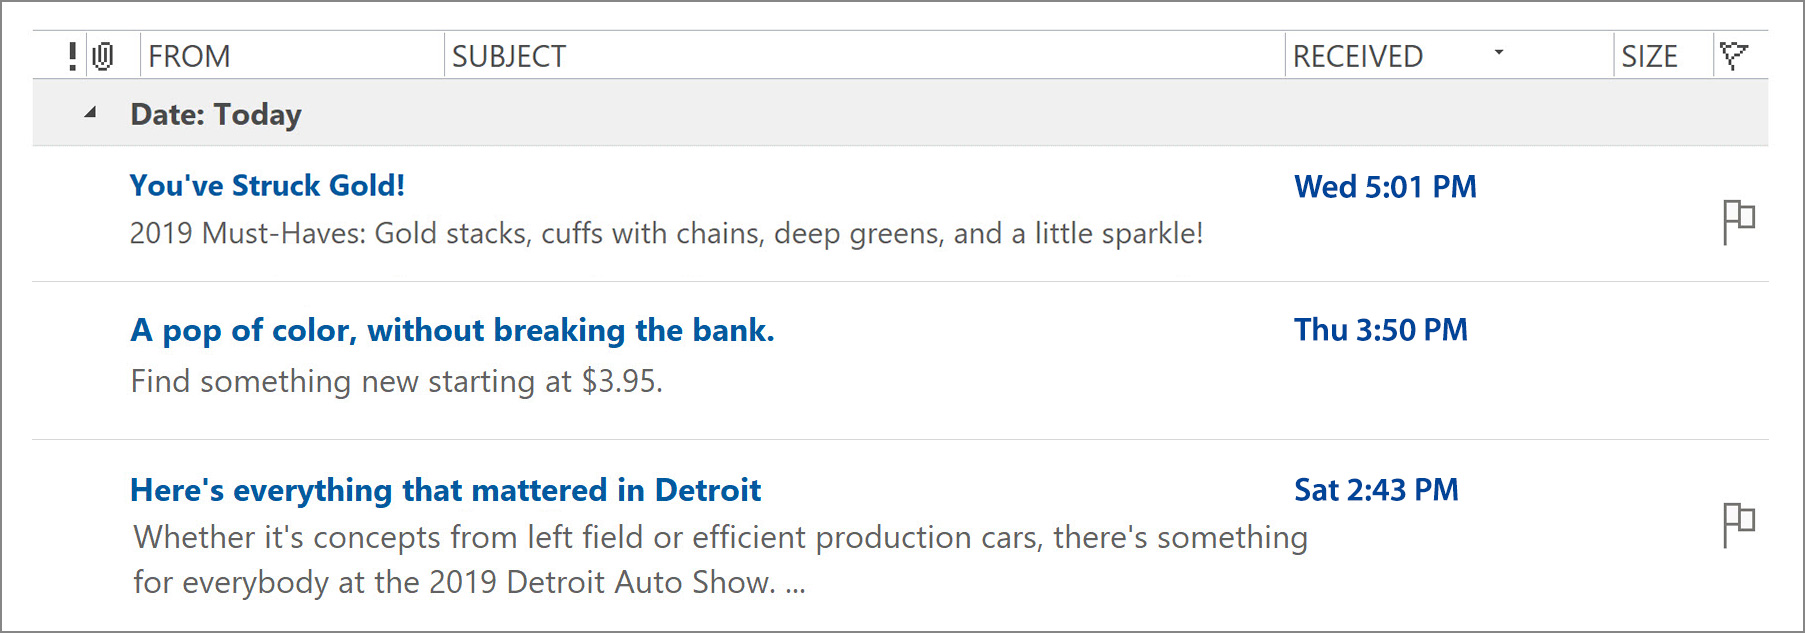The width and height of the screenshot is (1805, 633).
Task: Click the Date: Today group header label
Action: click(215, 114)
